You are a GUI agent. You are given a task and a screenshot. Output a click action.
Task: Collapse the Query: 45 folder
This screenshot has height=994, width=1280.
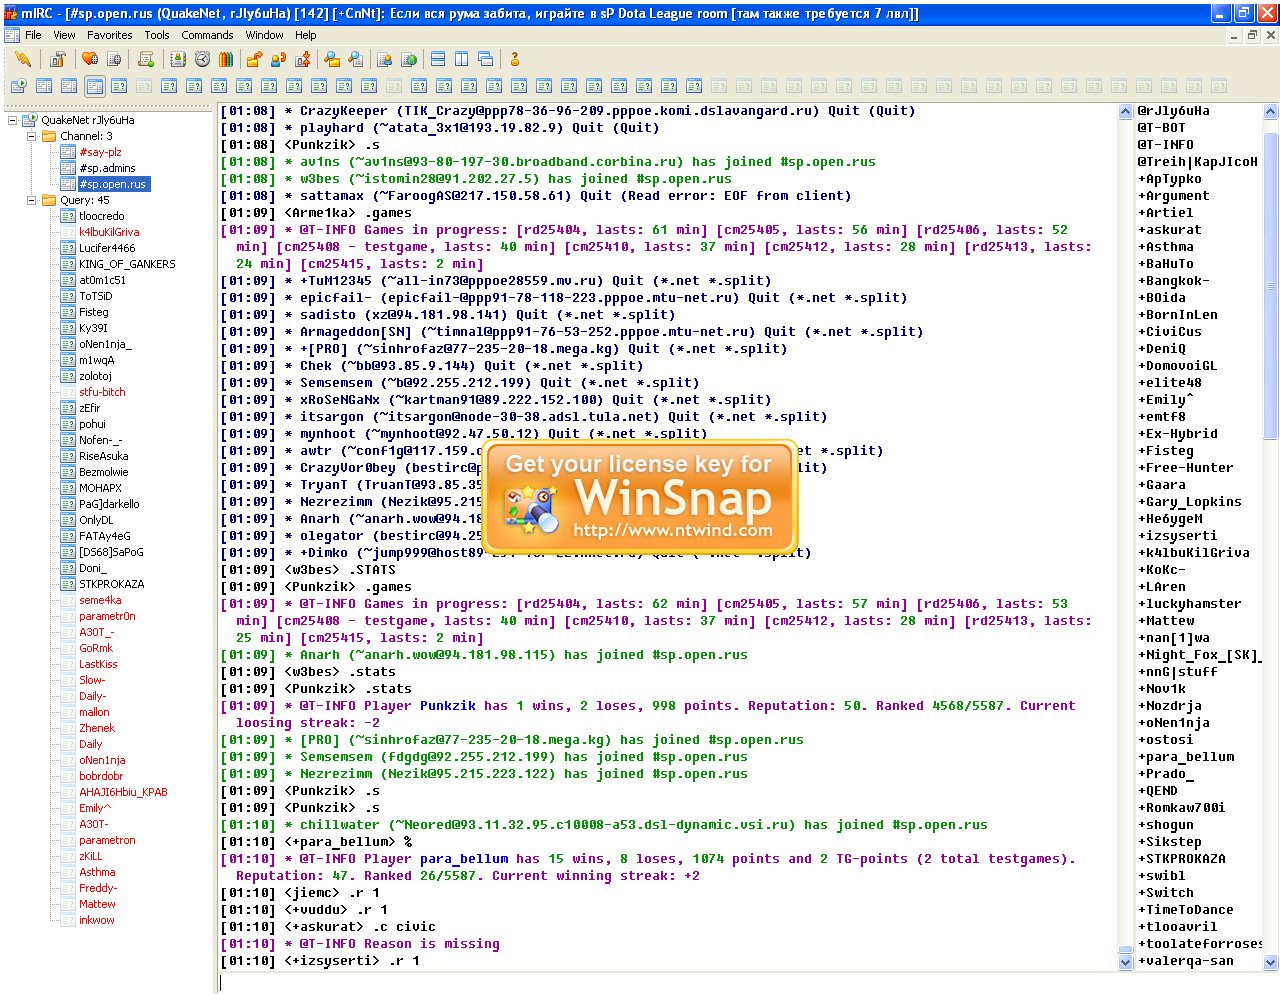point(31,200)
